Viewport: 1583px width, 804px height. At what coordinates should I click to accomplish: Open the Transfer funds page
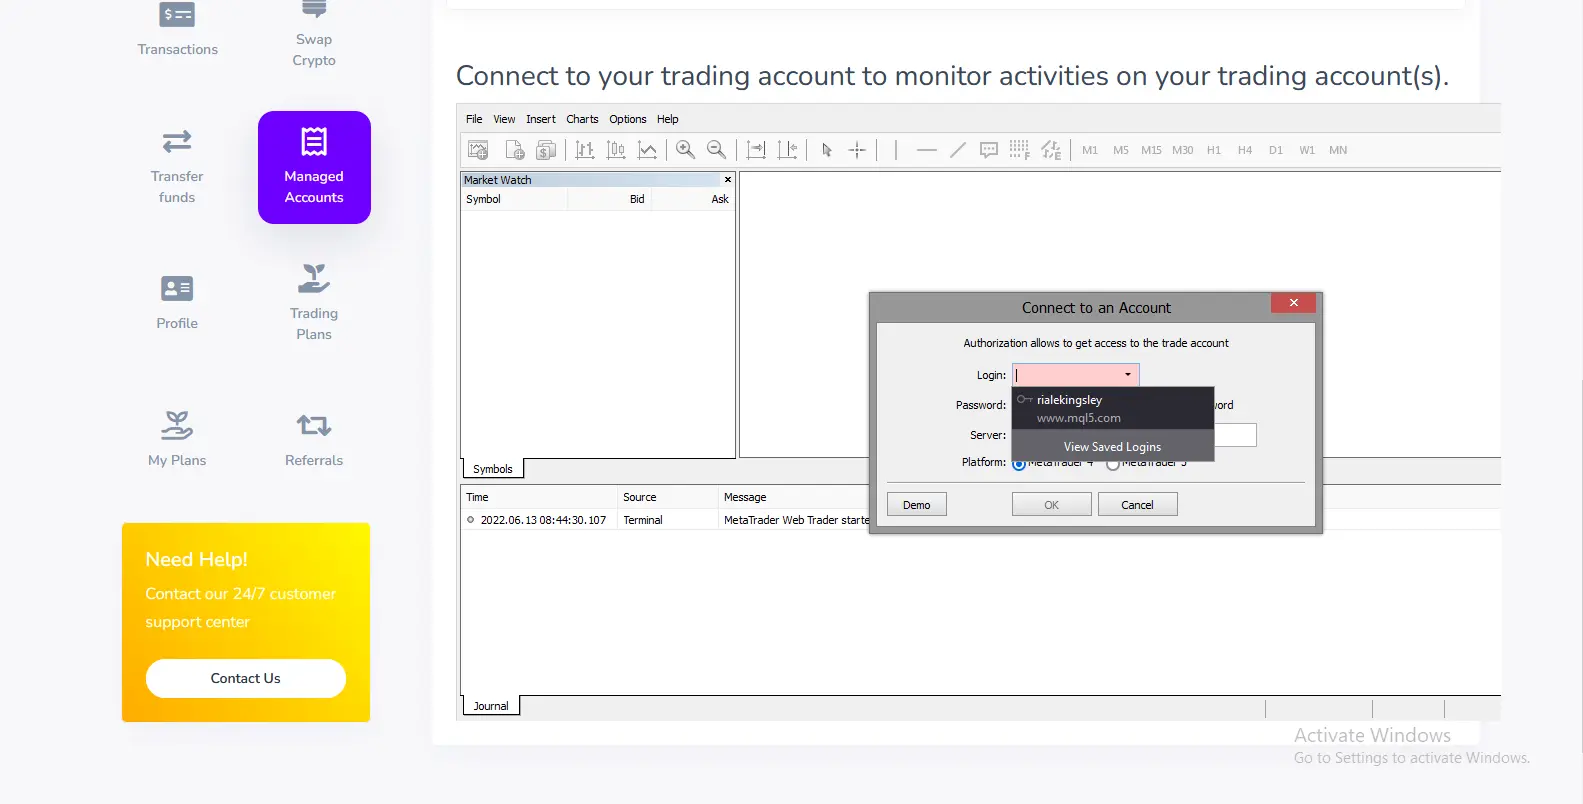(x=177, y=167)
